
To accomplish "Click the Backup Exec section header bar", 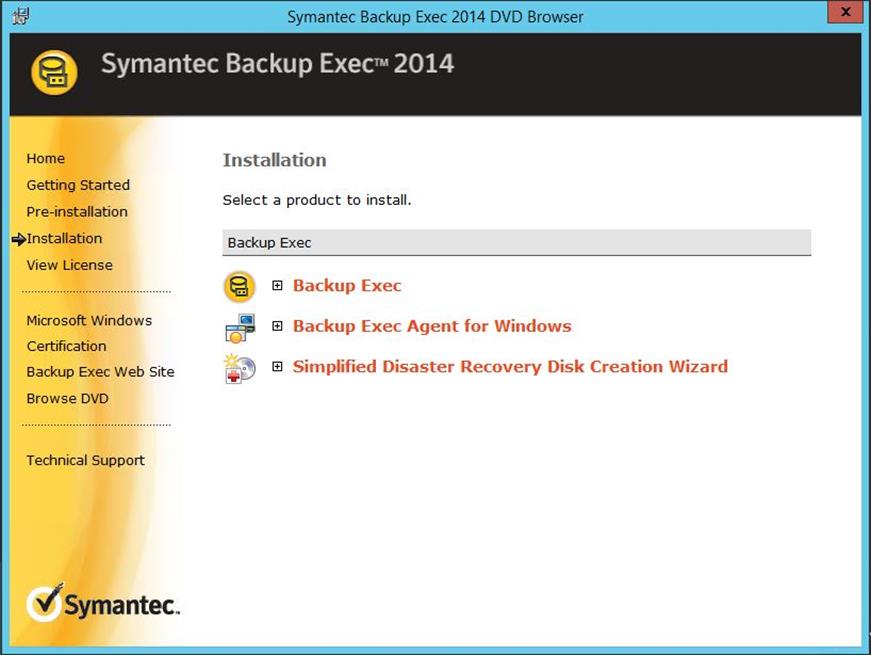I will click(517, 243).
